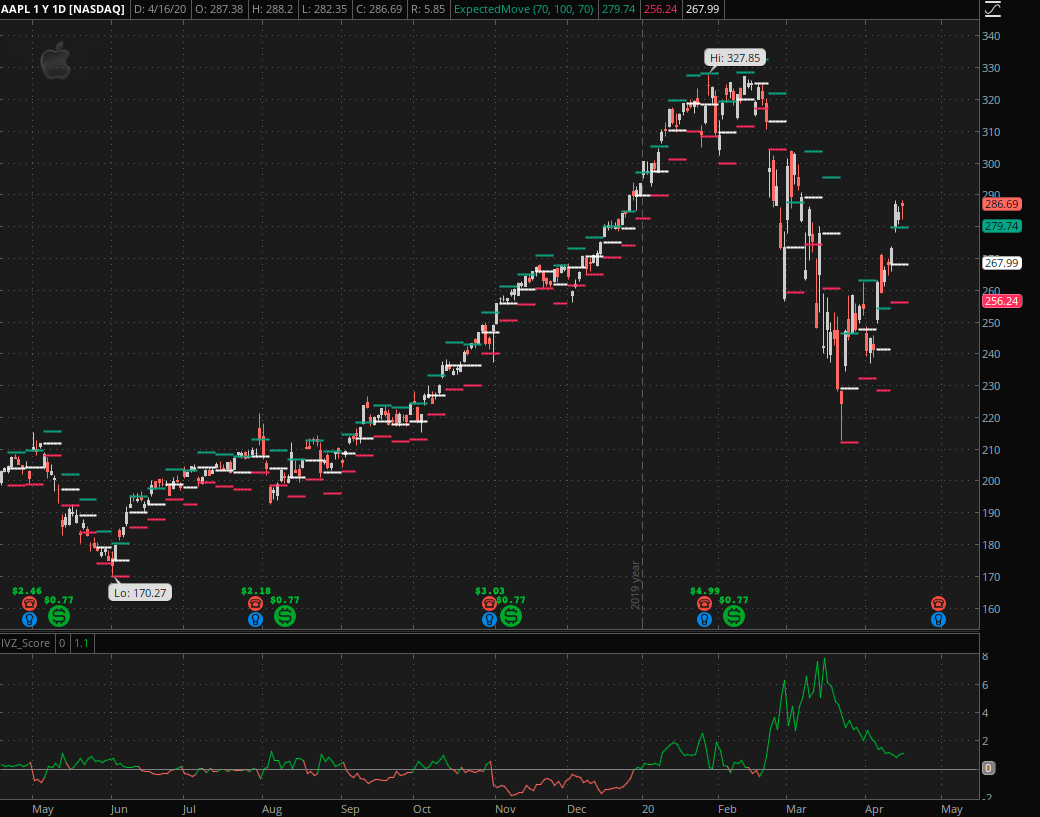Click the 286.69 last price axis label
This screenshot has height=817, width=1040.
[x=1002, y=204]
